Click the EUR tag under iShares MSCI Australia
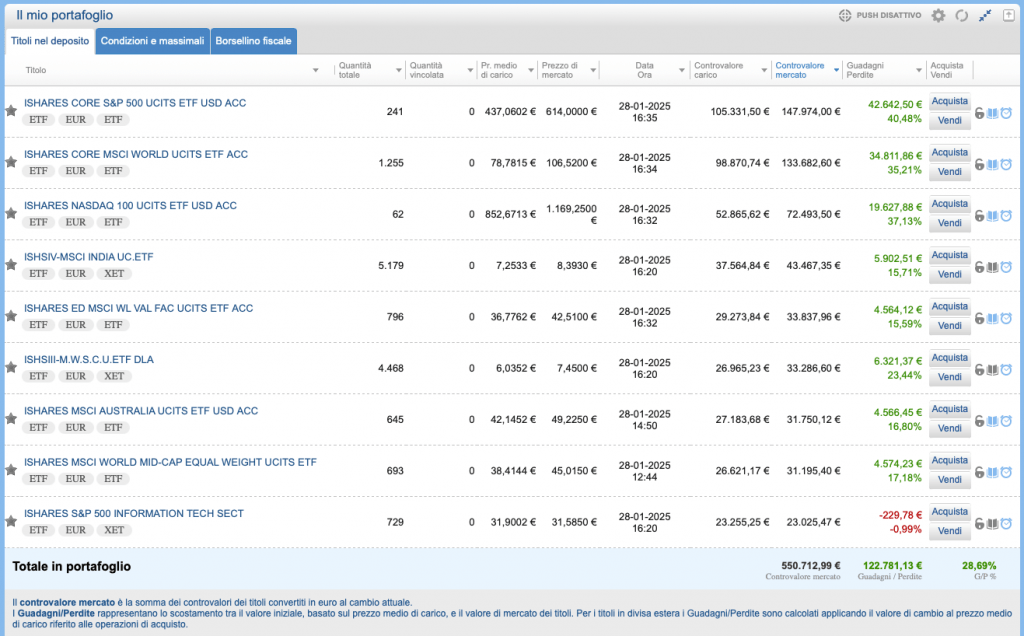The width and height of the screenshot is (1024, 636). pyautogui.click(x=76, y=428)
